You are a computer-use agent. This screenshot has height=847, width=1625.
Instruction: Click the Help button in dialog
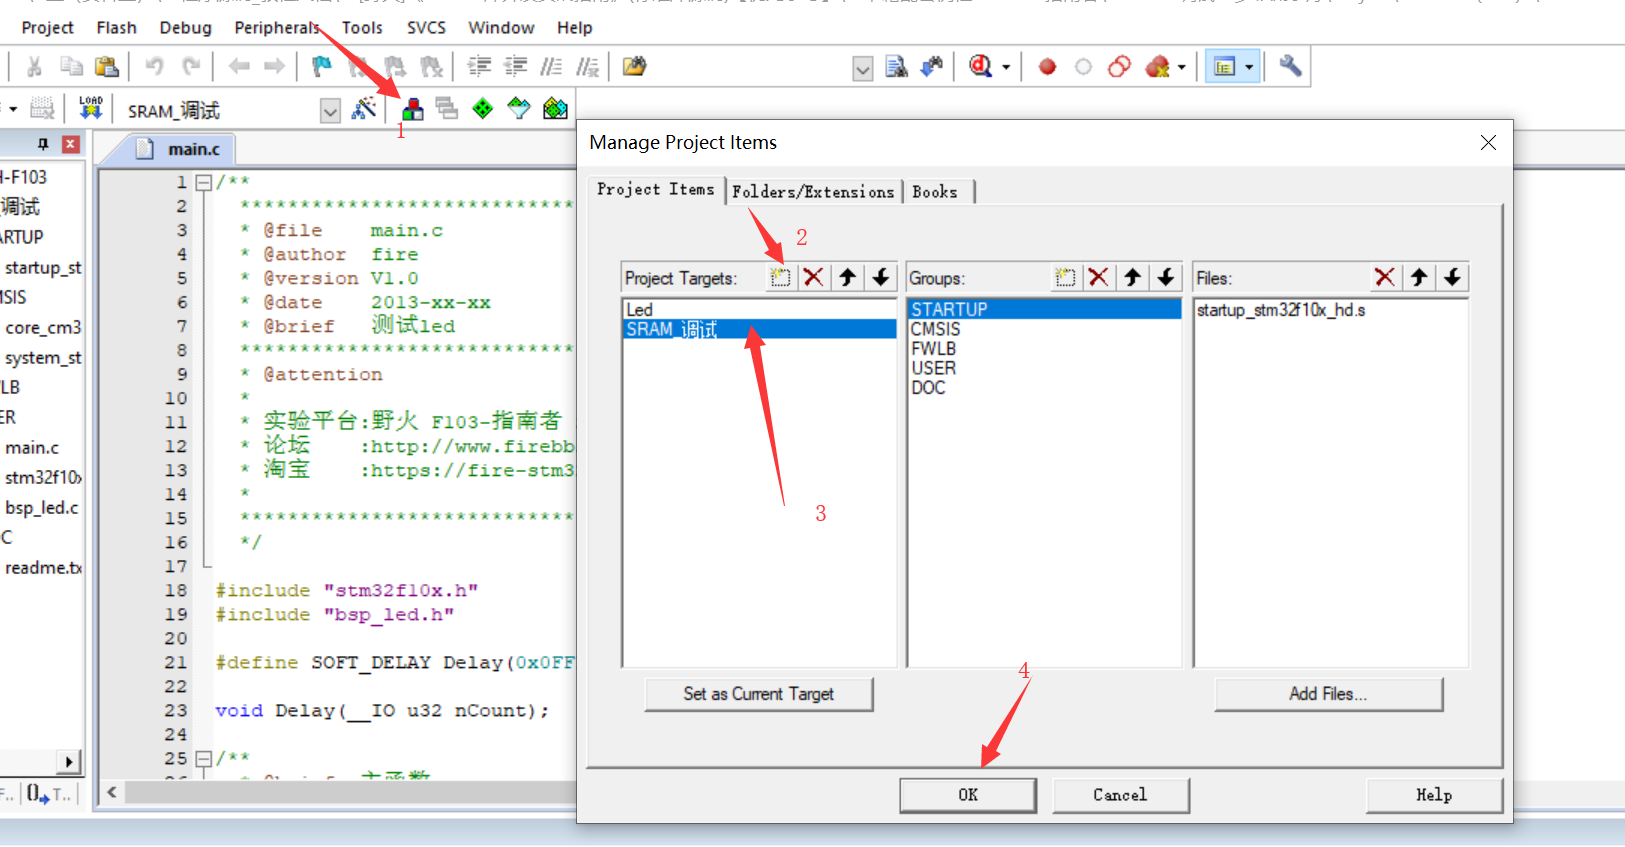[x=1434, y=795]
